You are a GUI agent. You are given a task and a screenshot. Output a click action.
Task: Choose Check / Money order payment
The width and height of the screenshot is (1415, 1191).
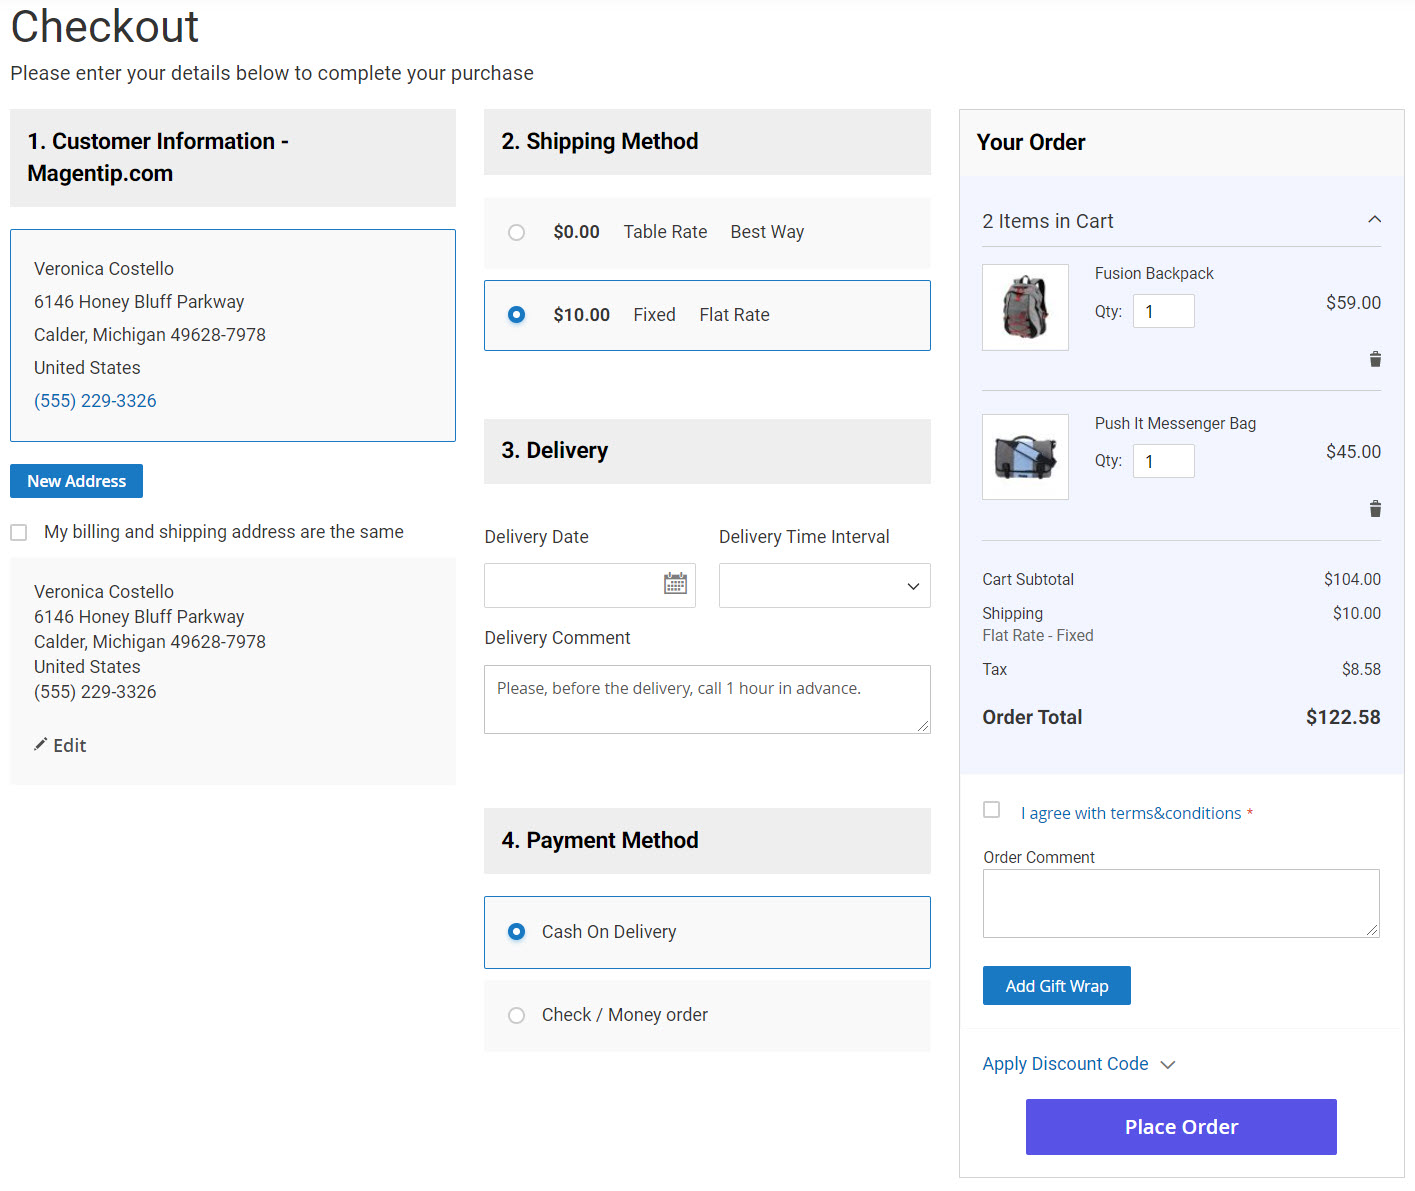click(x=516, y=1015)
